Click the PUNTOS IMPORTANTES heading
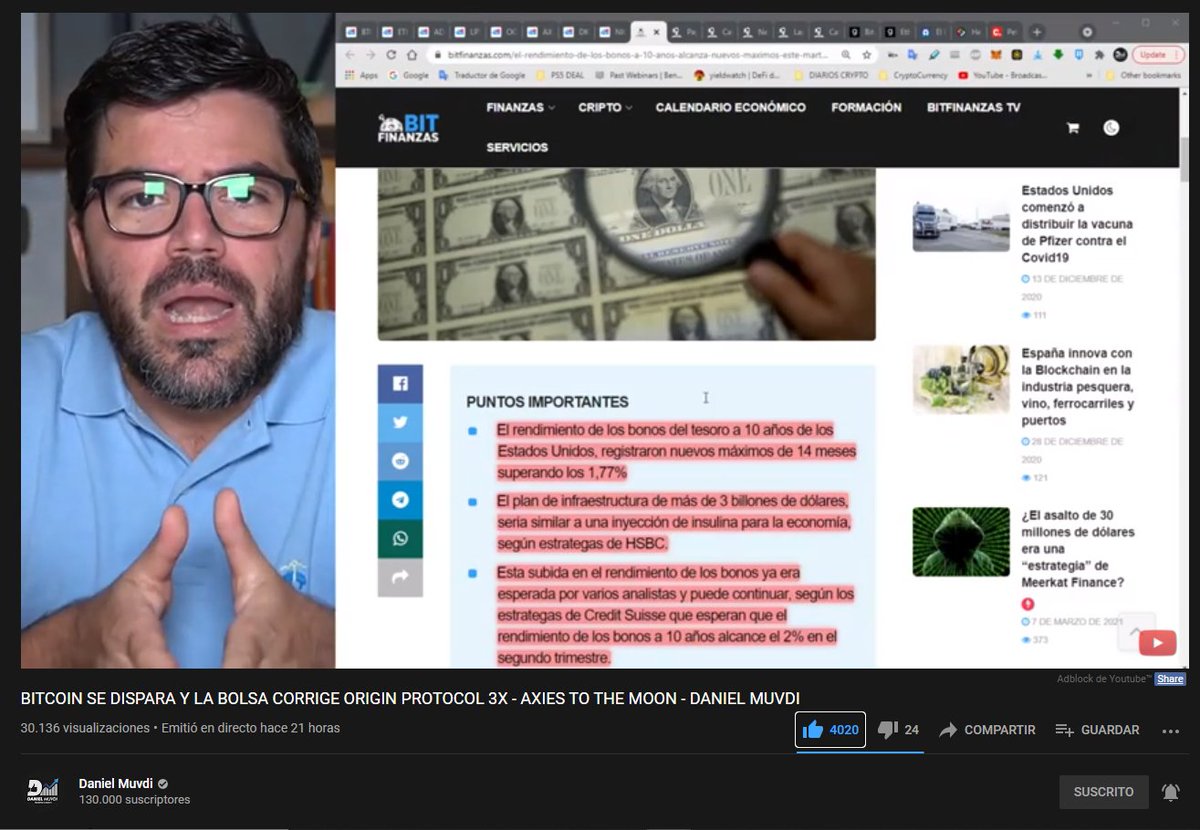The height and width of the screenshot is (830, 1200). pyautogui.click(x=547, y=402)
